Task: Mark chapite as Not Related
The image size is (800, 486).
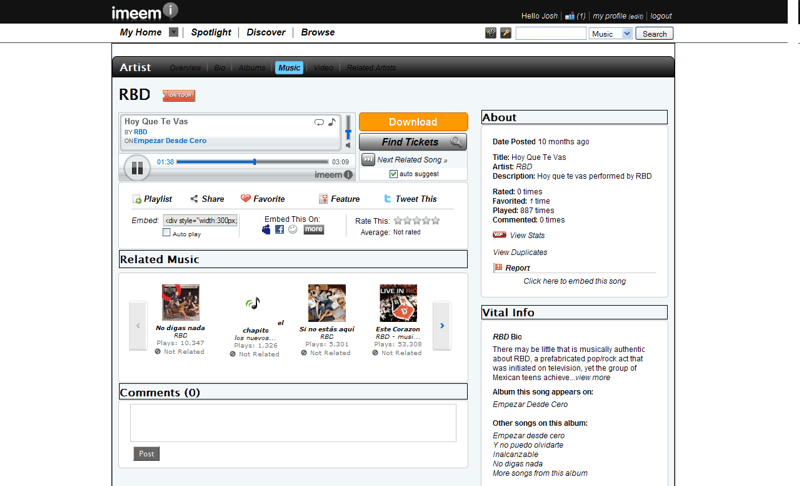Action: pyautogui.click(x=255, y=354)
